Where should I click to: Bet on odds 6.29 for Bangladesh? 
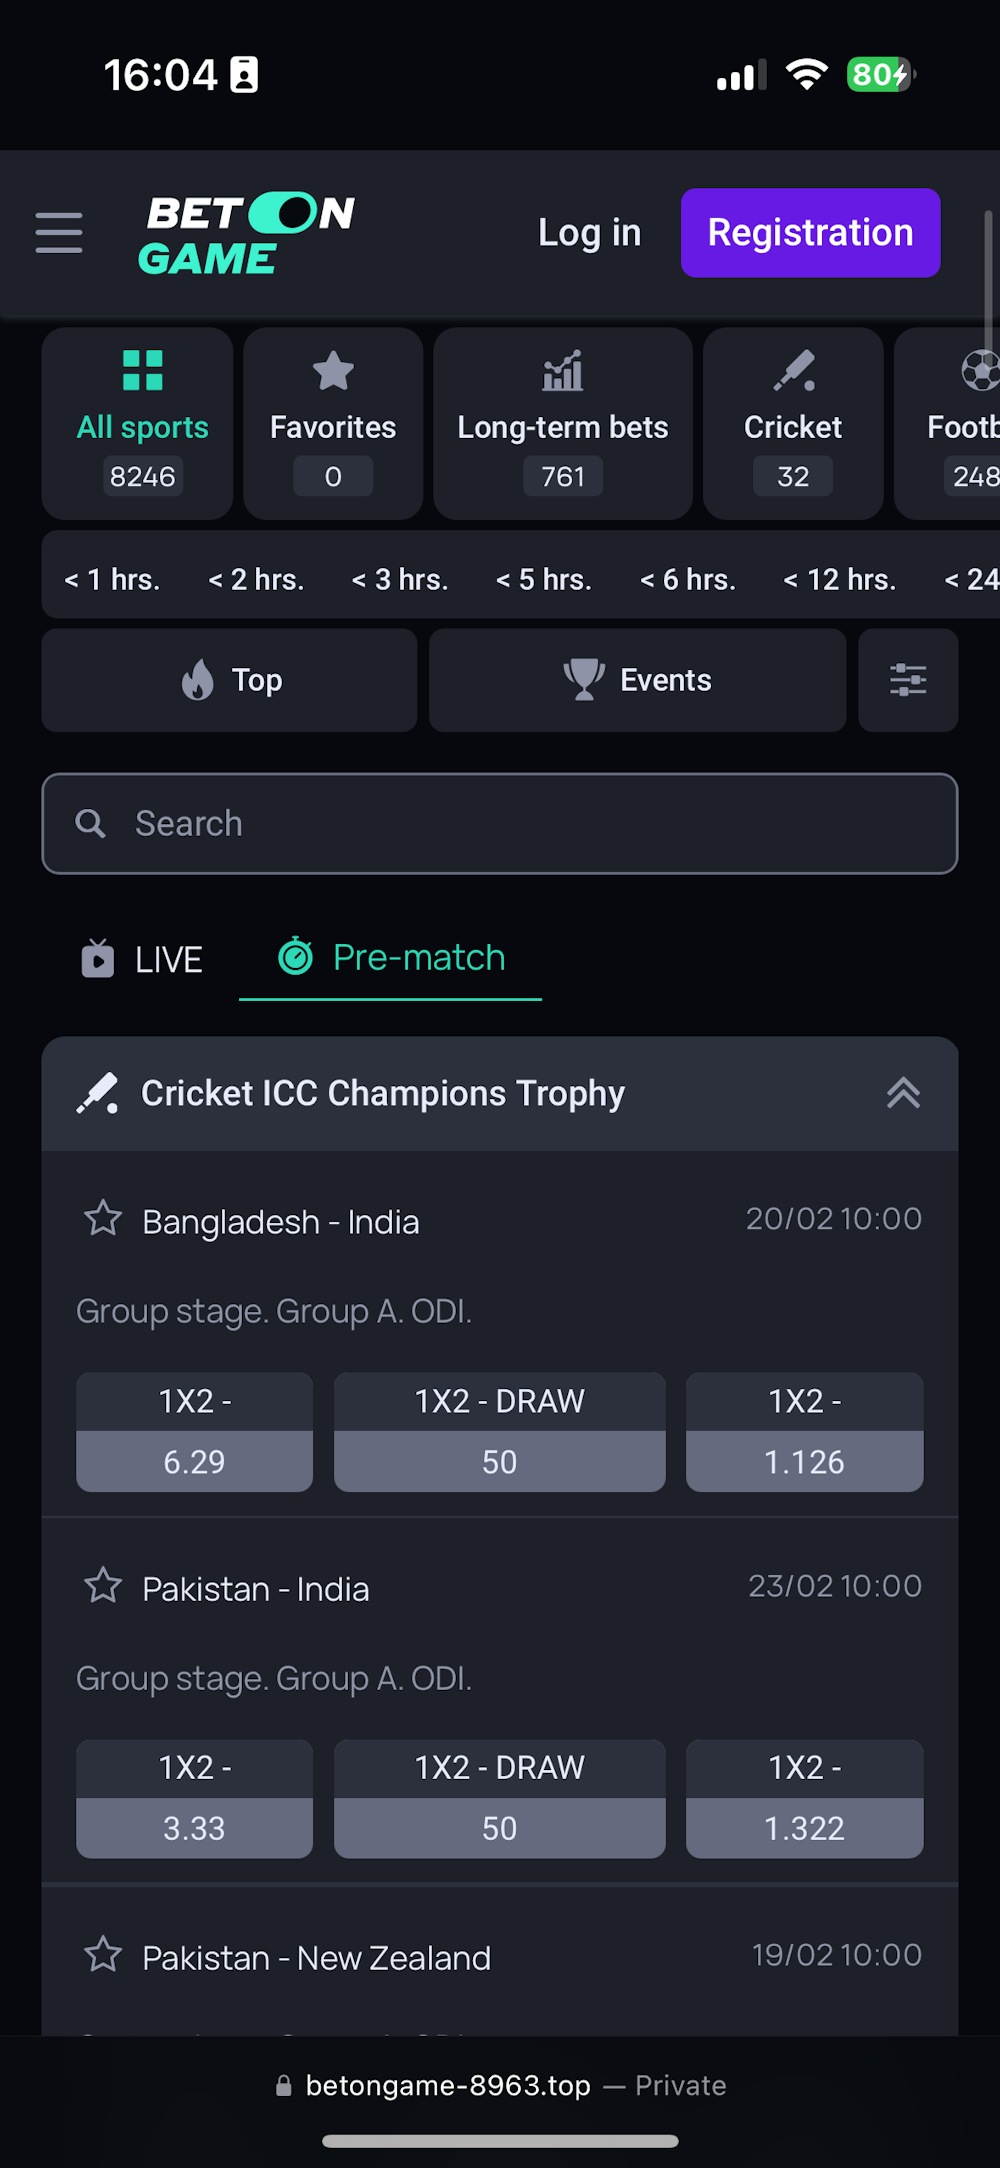tap(194, 1461)
